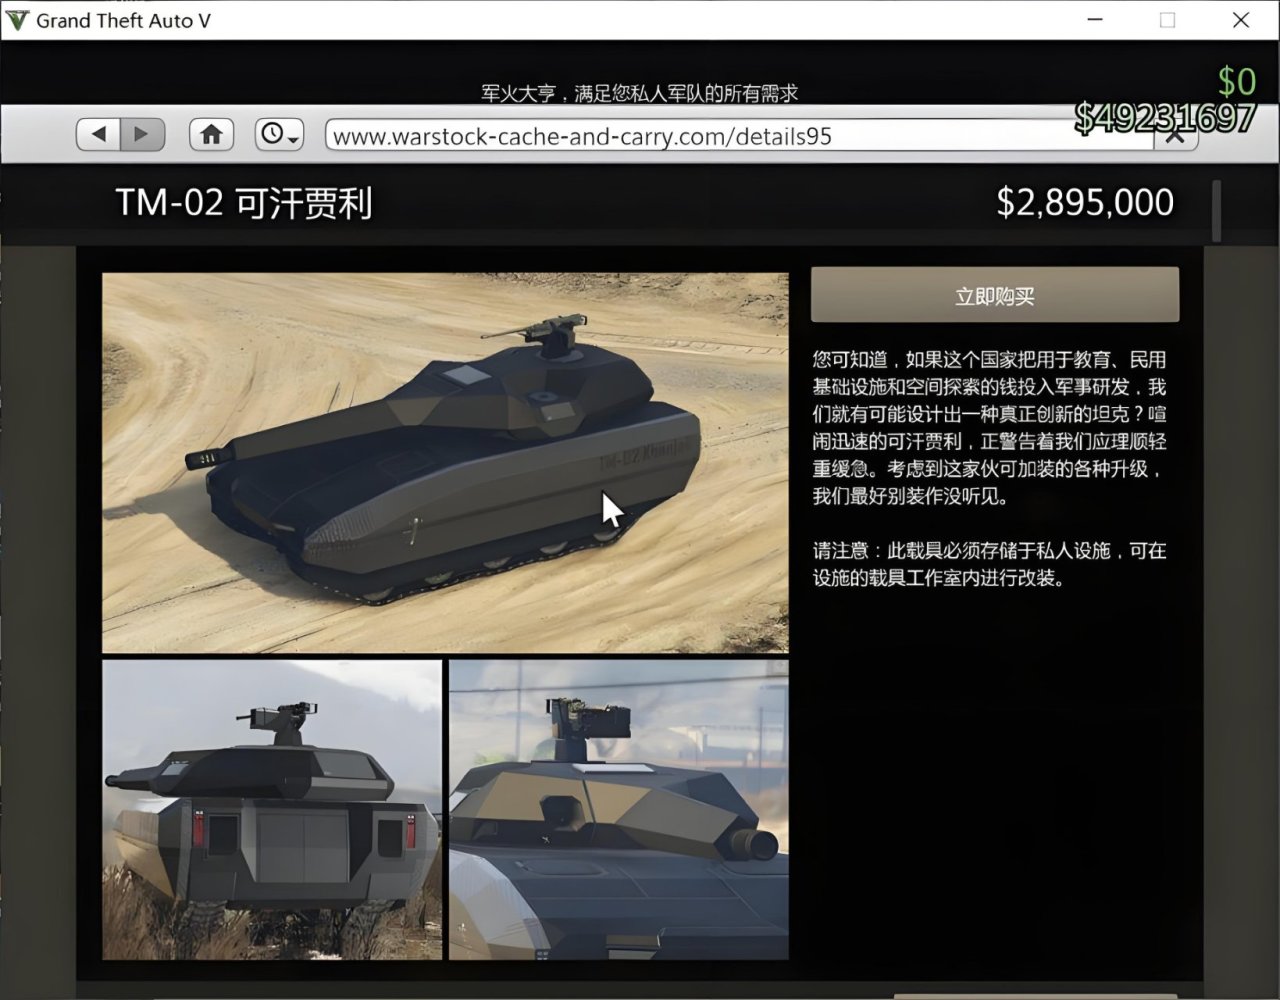Image resolution: width=1280 pixels, height=1000 pixels.
Task: Click the warstock-cache-and-carry URL address bar
Action: click(x=740, y=136)
